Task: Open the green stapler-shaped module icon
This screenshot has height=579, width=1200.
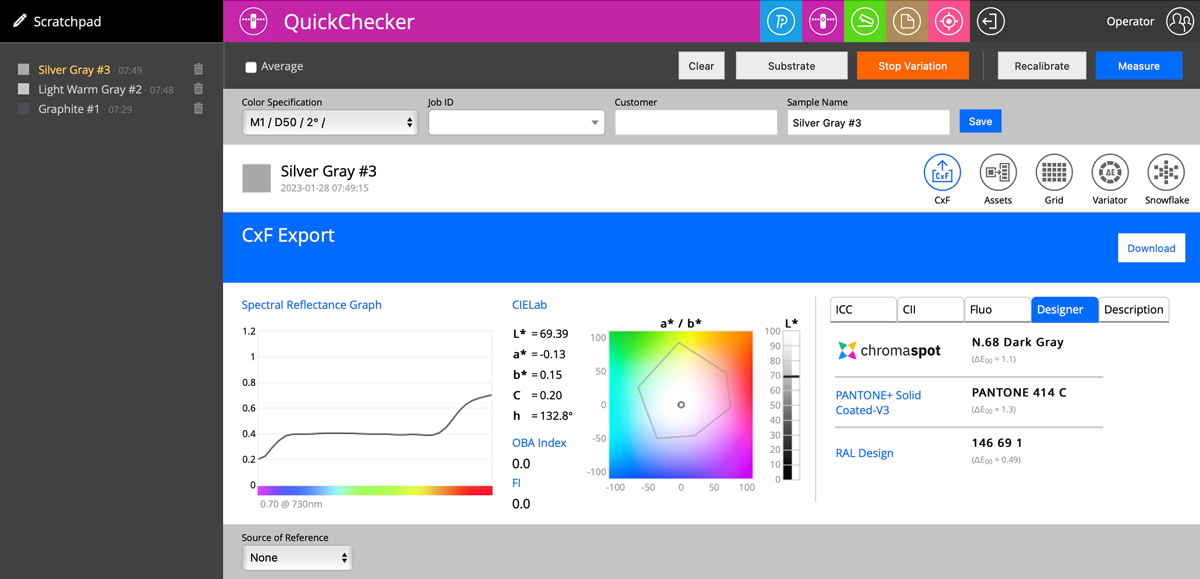Action: coord(864,21)
